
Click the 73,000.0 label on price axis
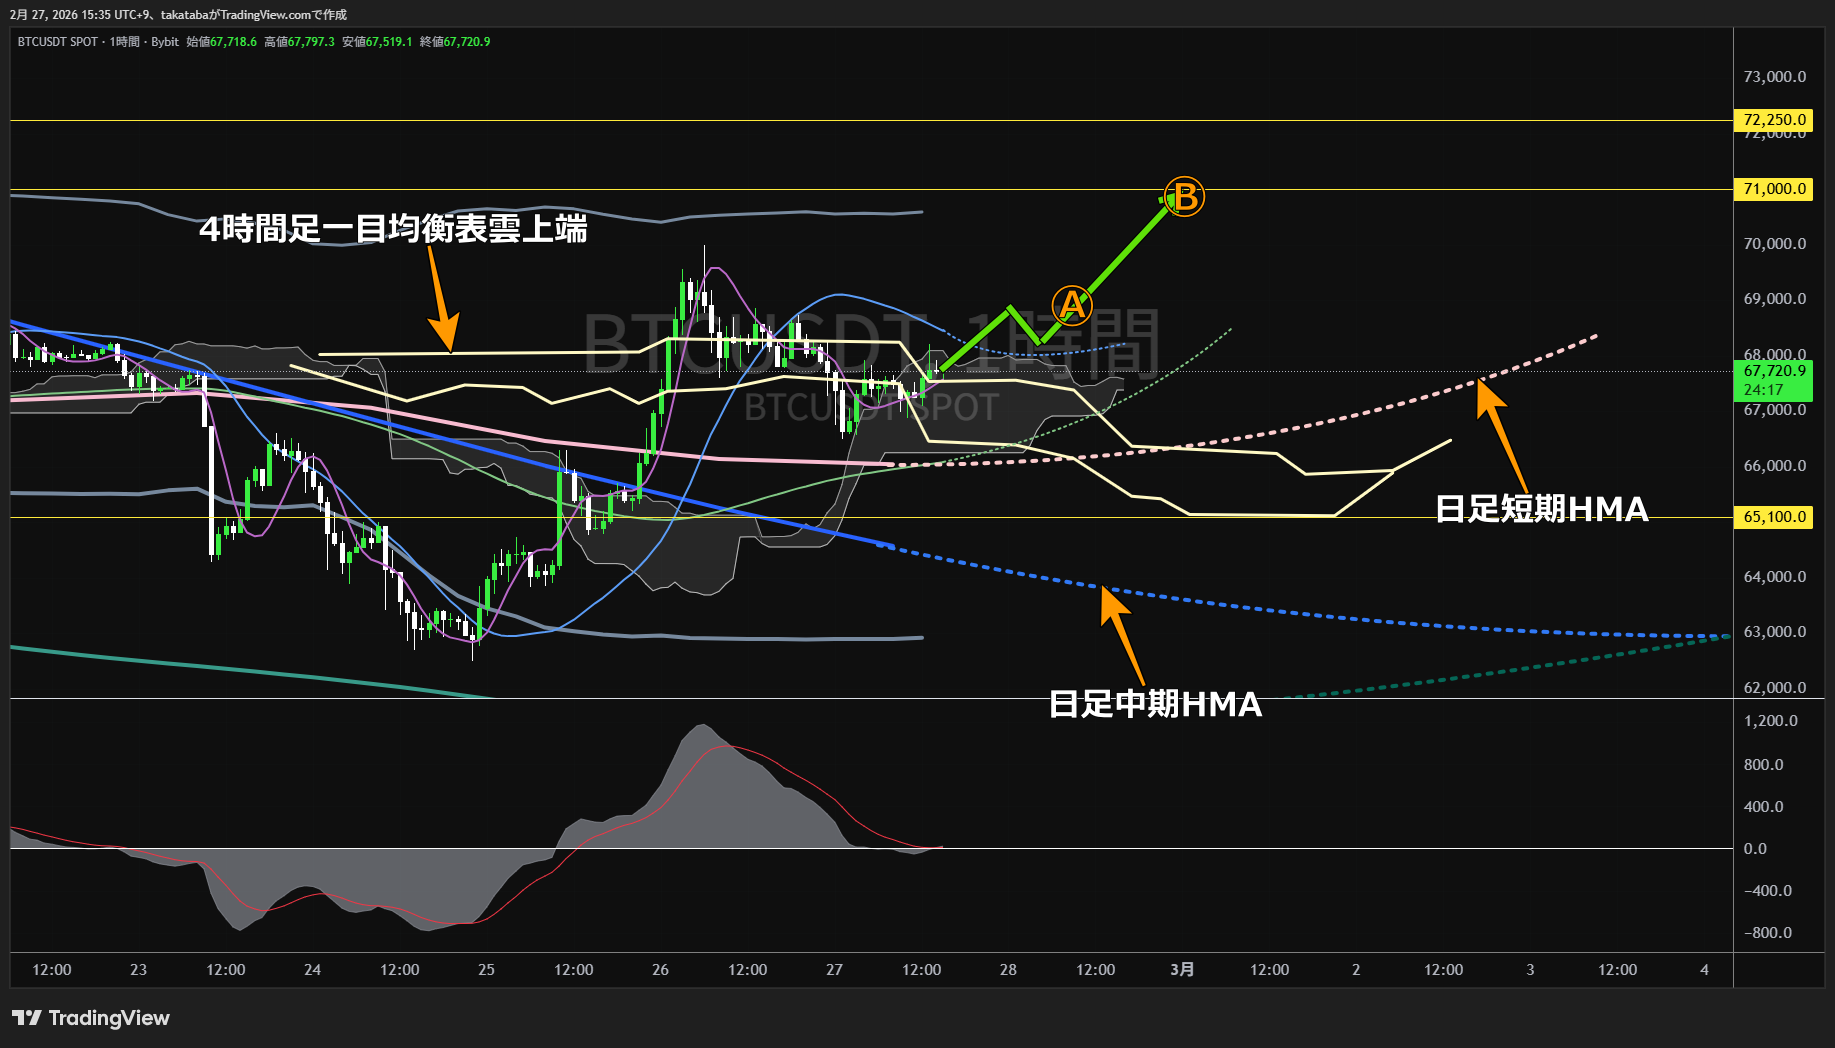(1774, 77)
